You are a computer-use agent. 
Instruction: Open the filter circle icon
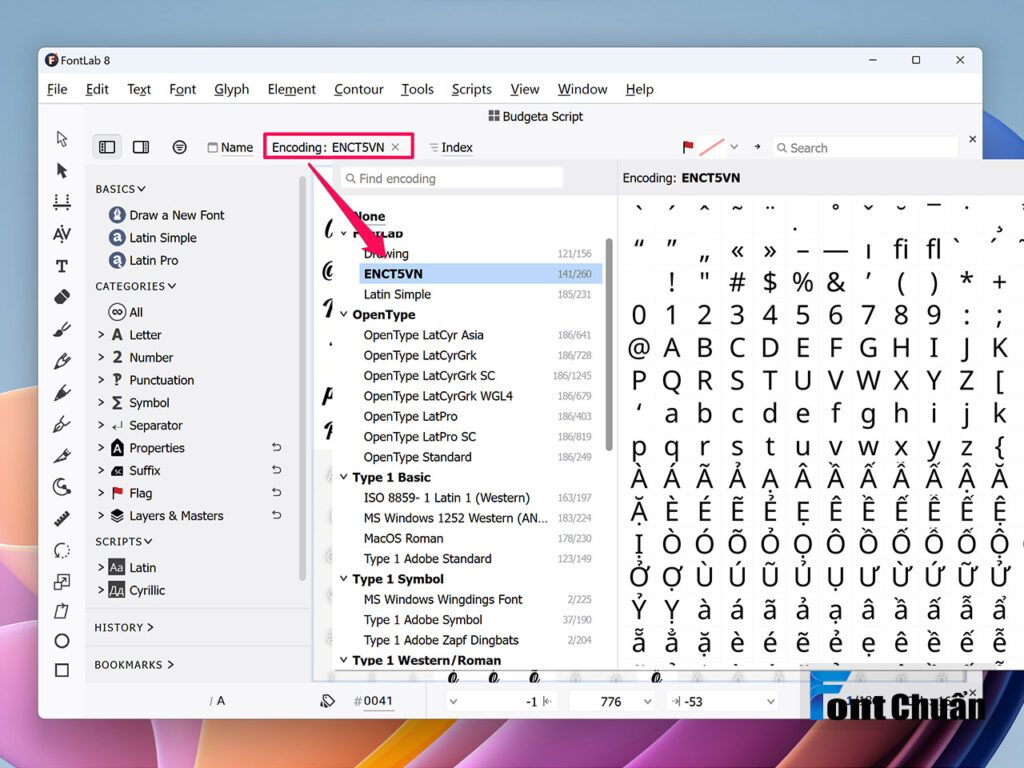point(180,147)
